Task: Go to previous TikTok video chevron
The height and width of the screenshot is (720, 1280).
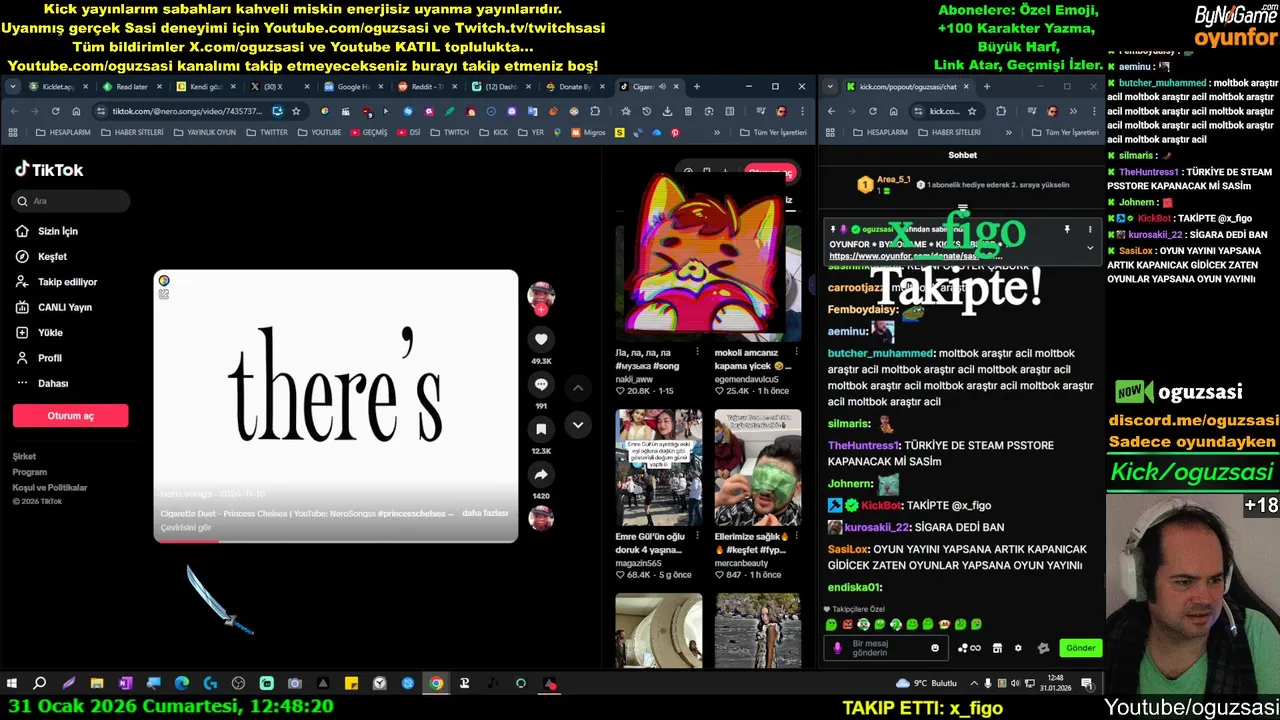Action: point(577,388)
